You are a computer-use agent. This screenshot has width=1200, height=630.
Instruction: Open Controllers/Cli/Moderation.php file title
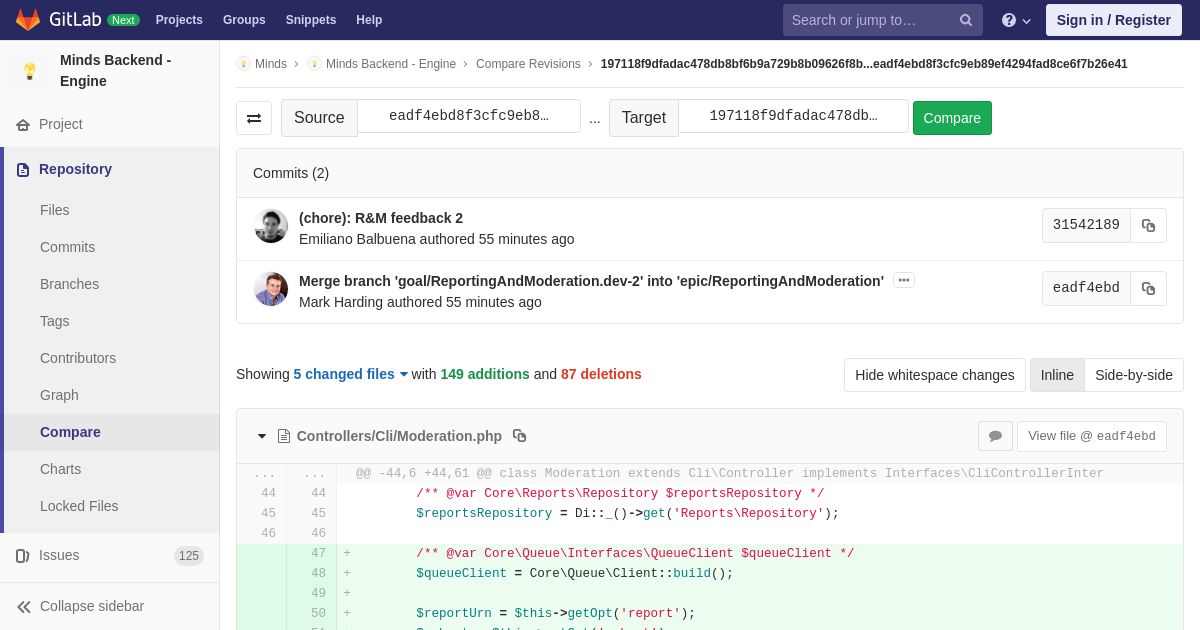pyautogui.click(x=399, y=436)
